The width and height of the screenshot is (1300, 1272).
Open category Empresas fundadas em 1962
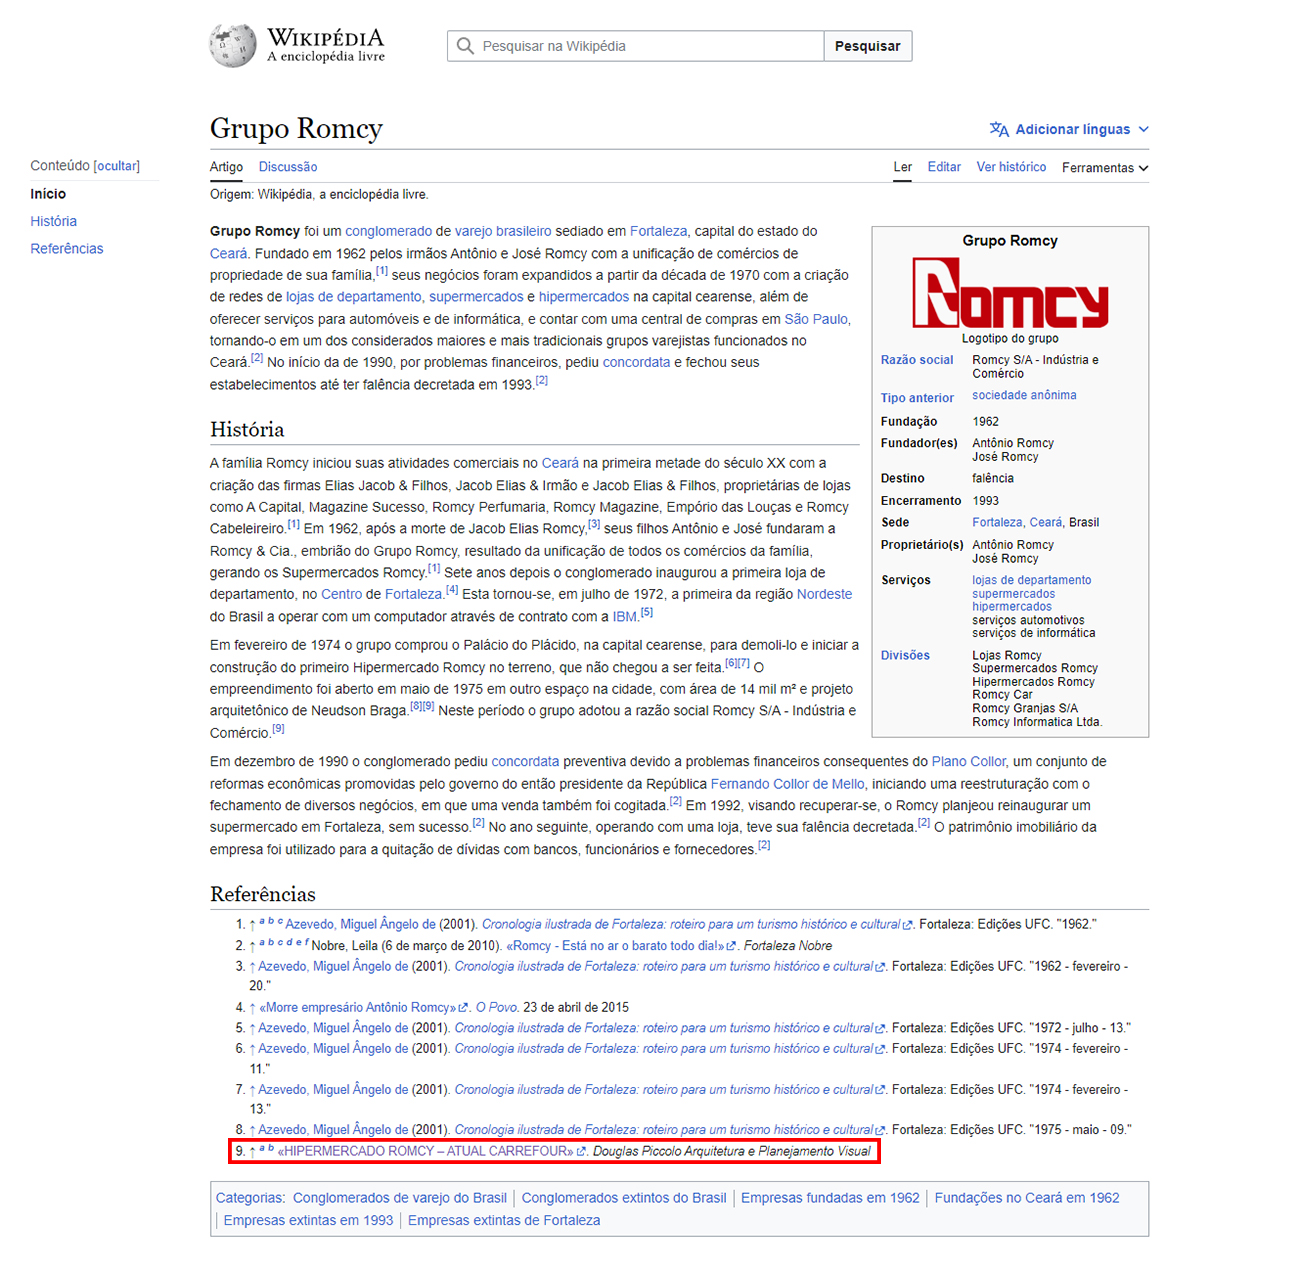tap(830, 1198)
